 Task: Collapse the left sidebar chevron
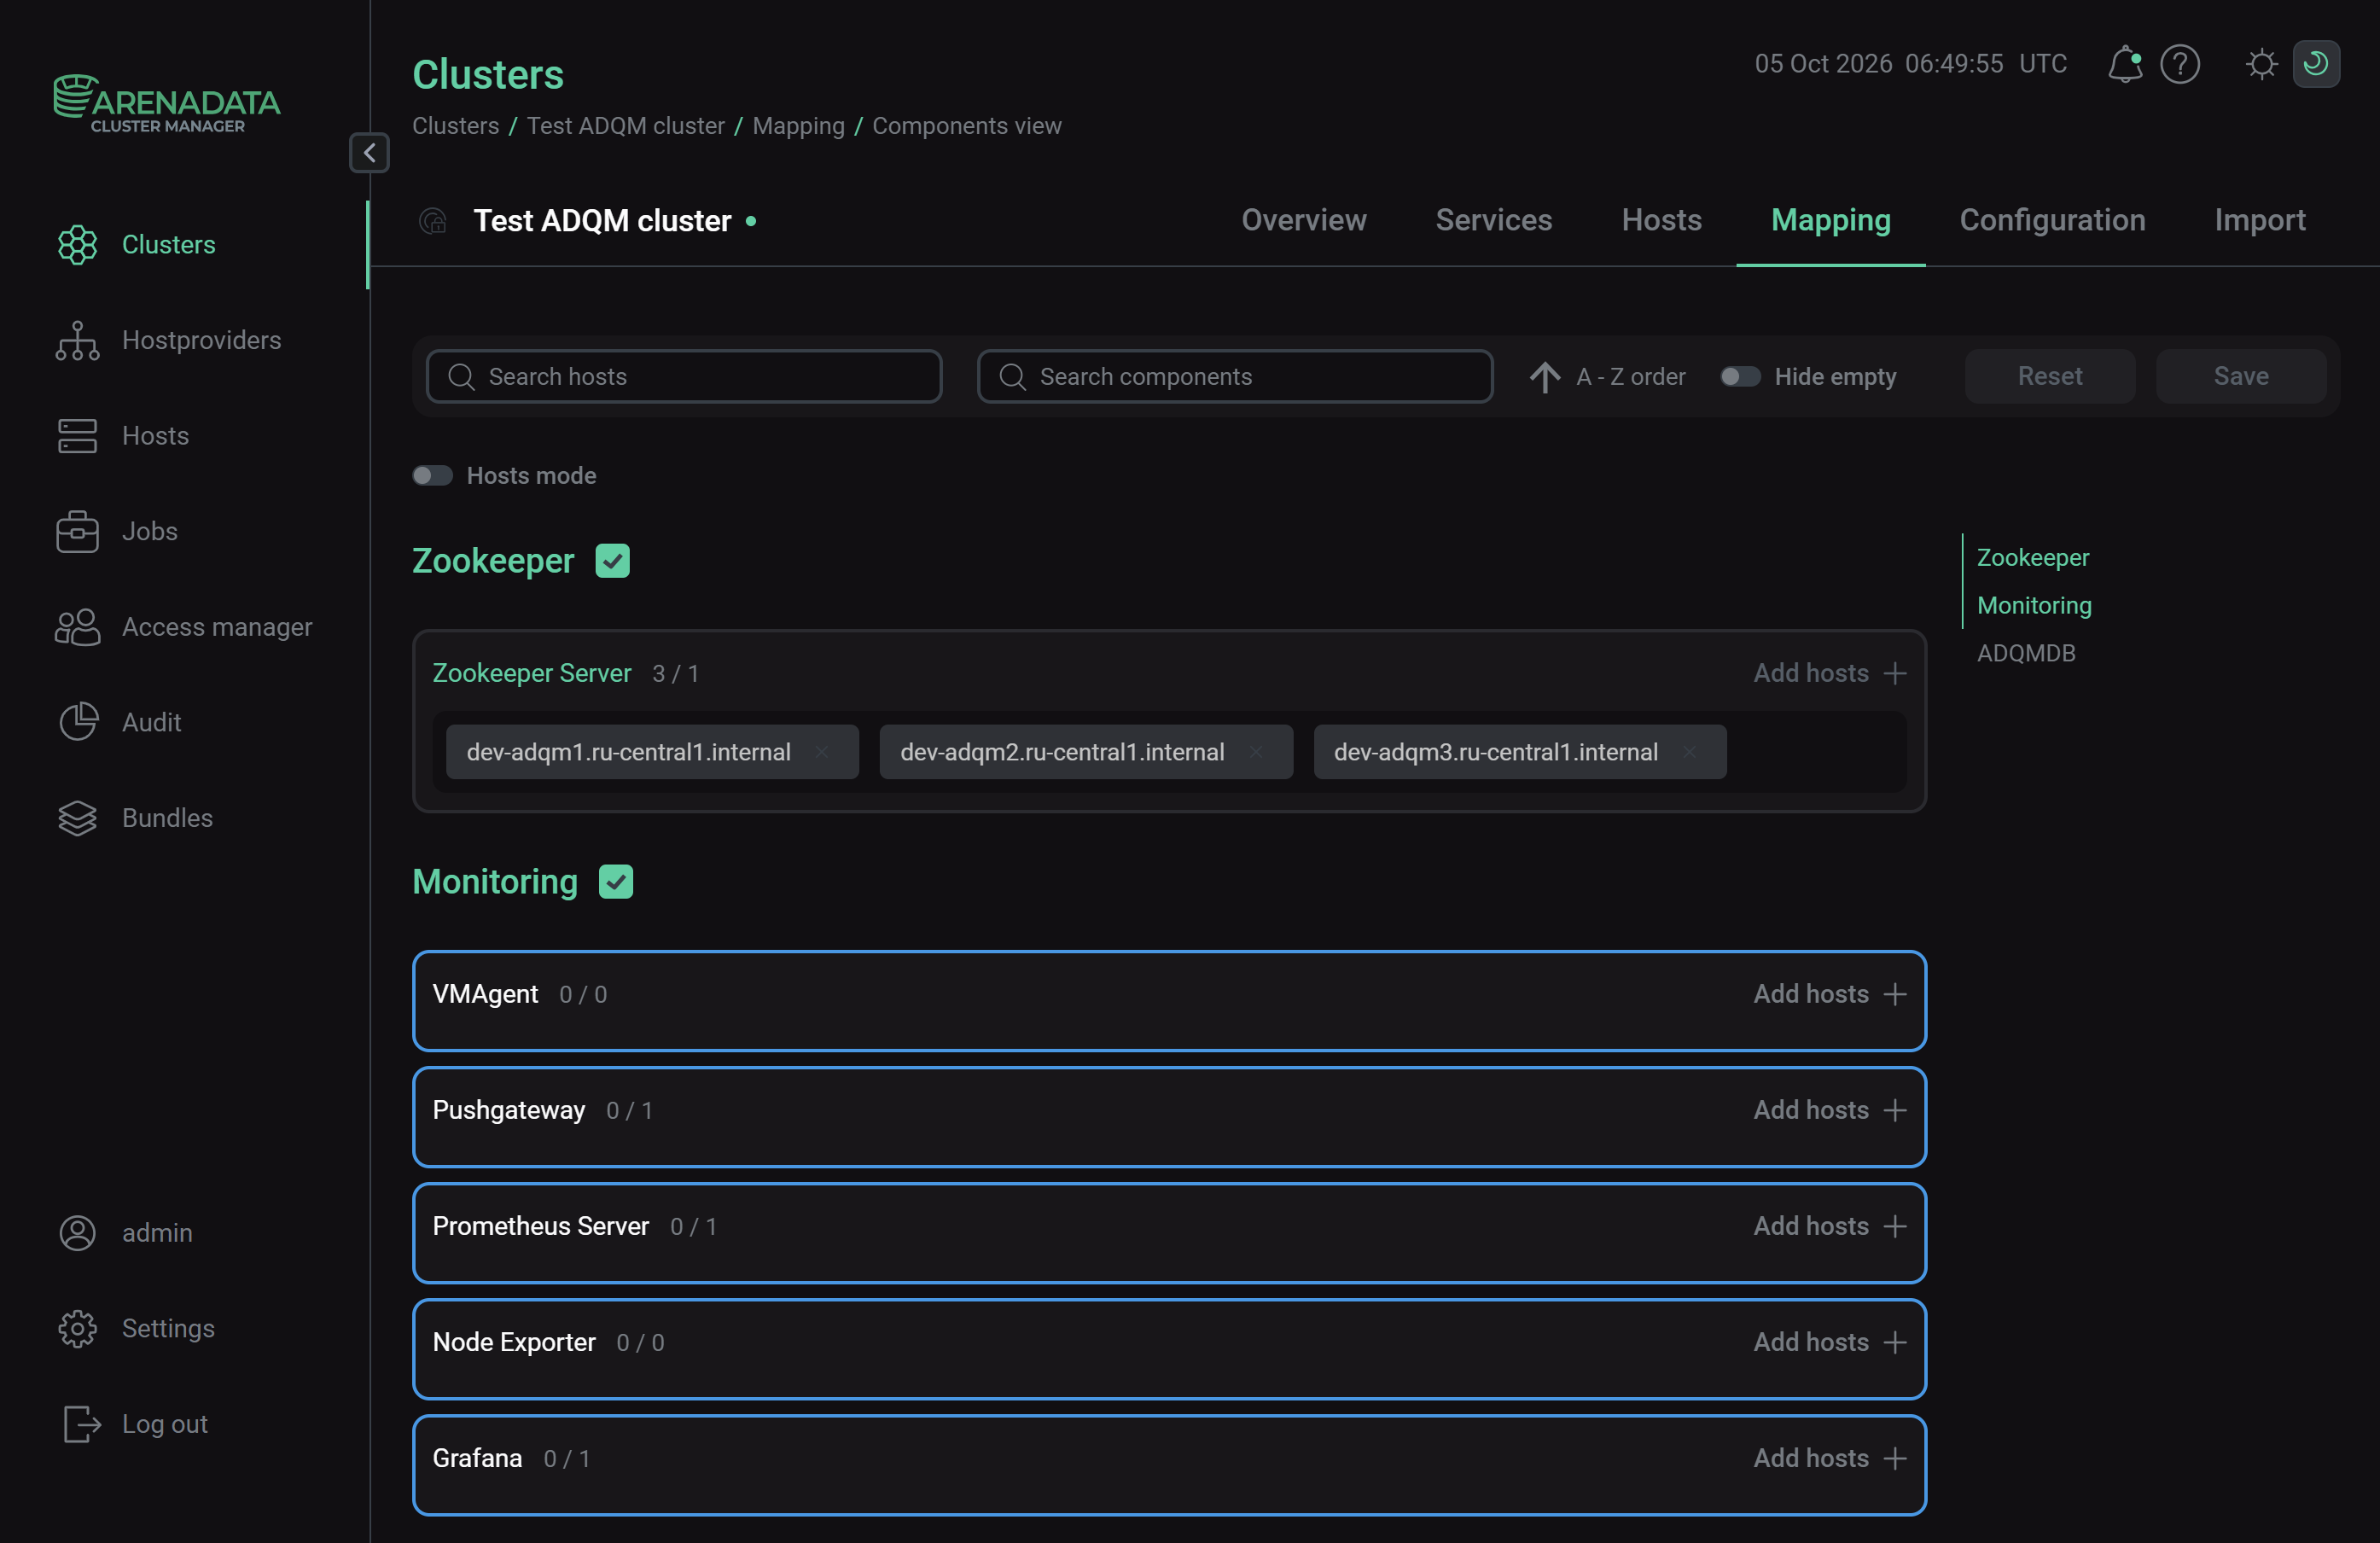point(369,153)
